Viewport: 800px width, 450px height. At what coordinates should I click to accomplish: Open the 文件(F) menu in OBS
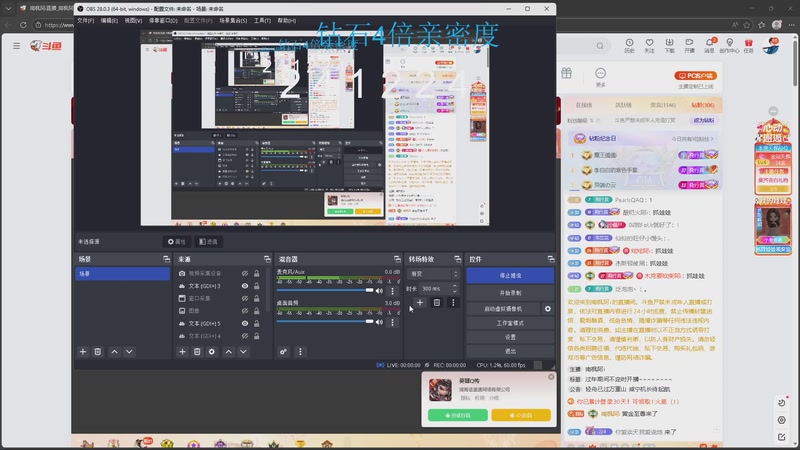pos(85,20)
